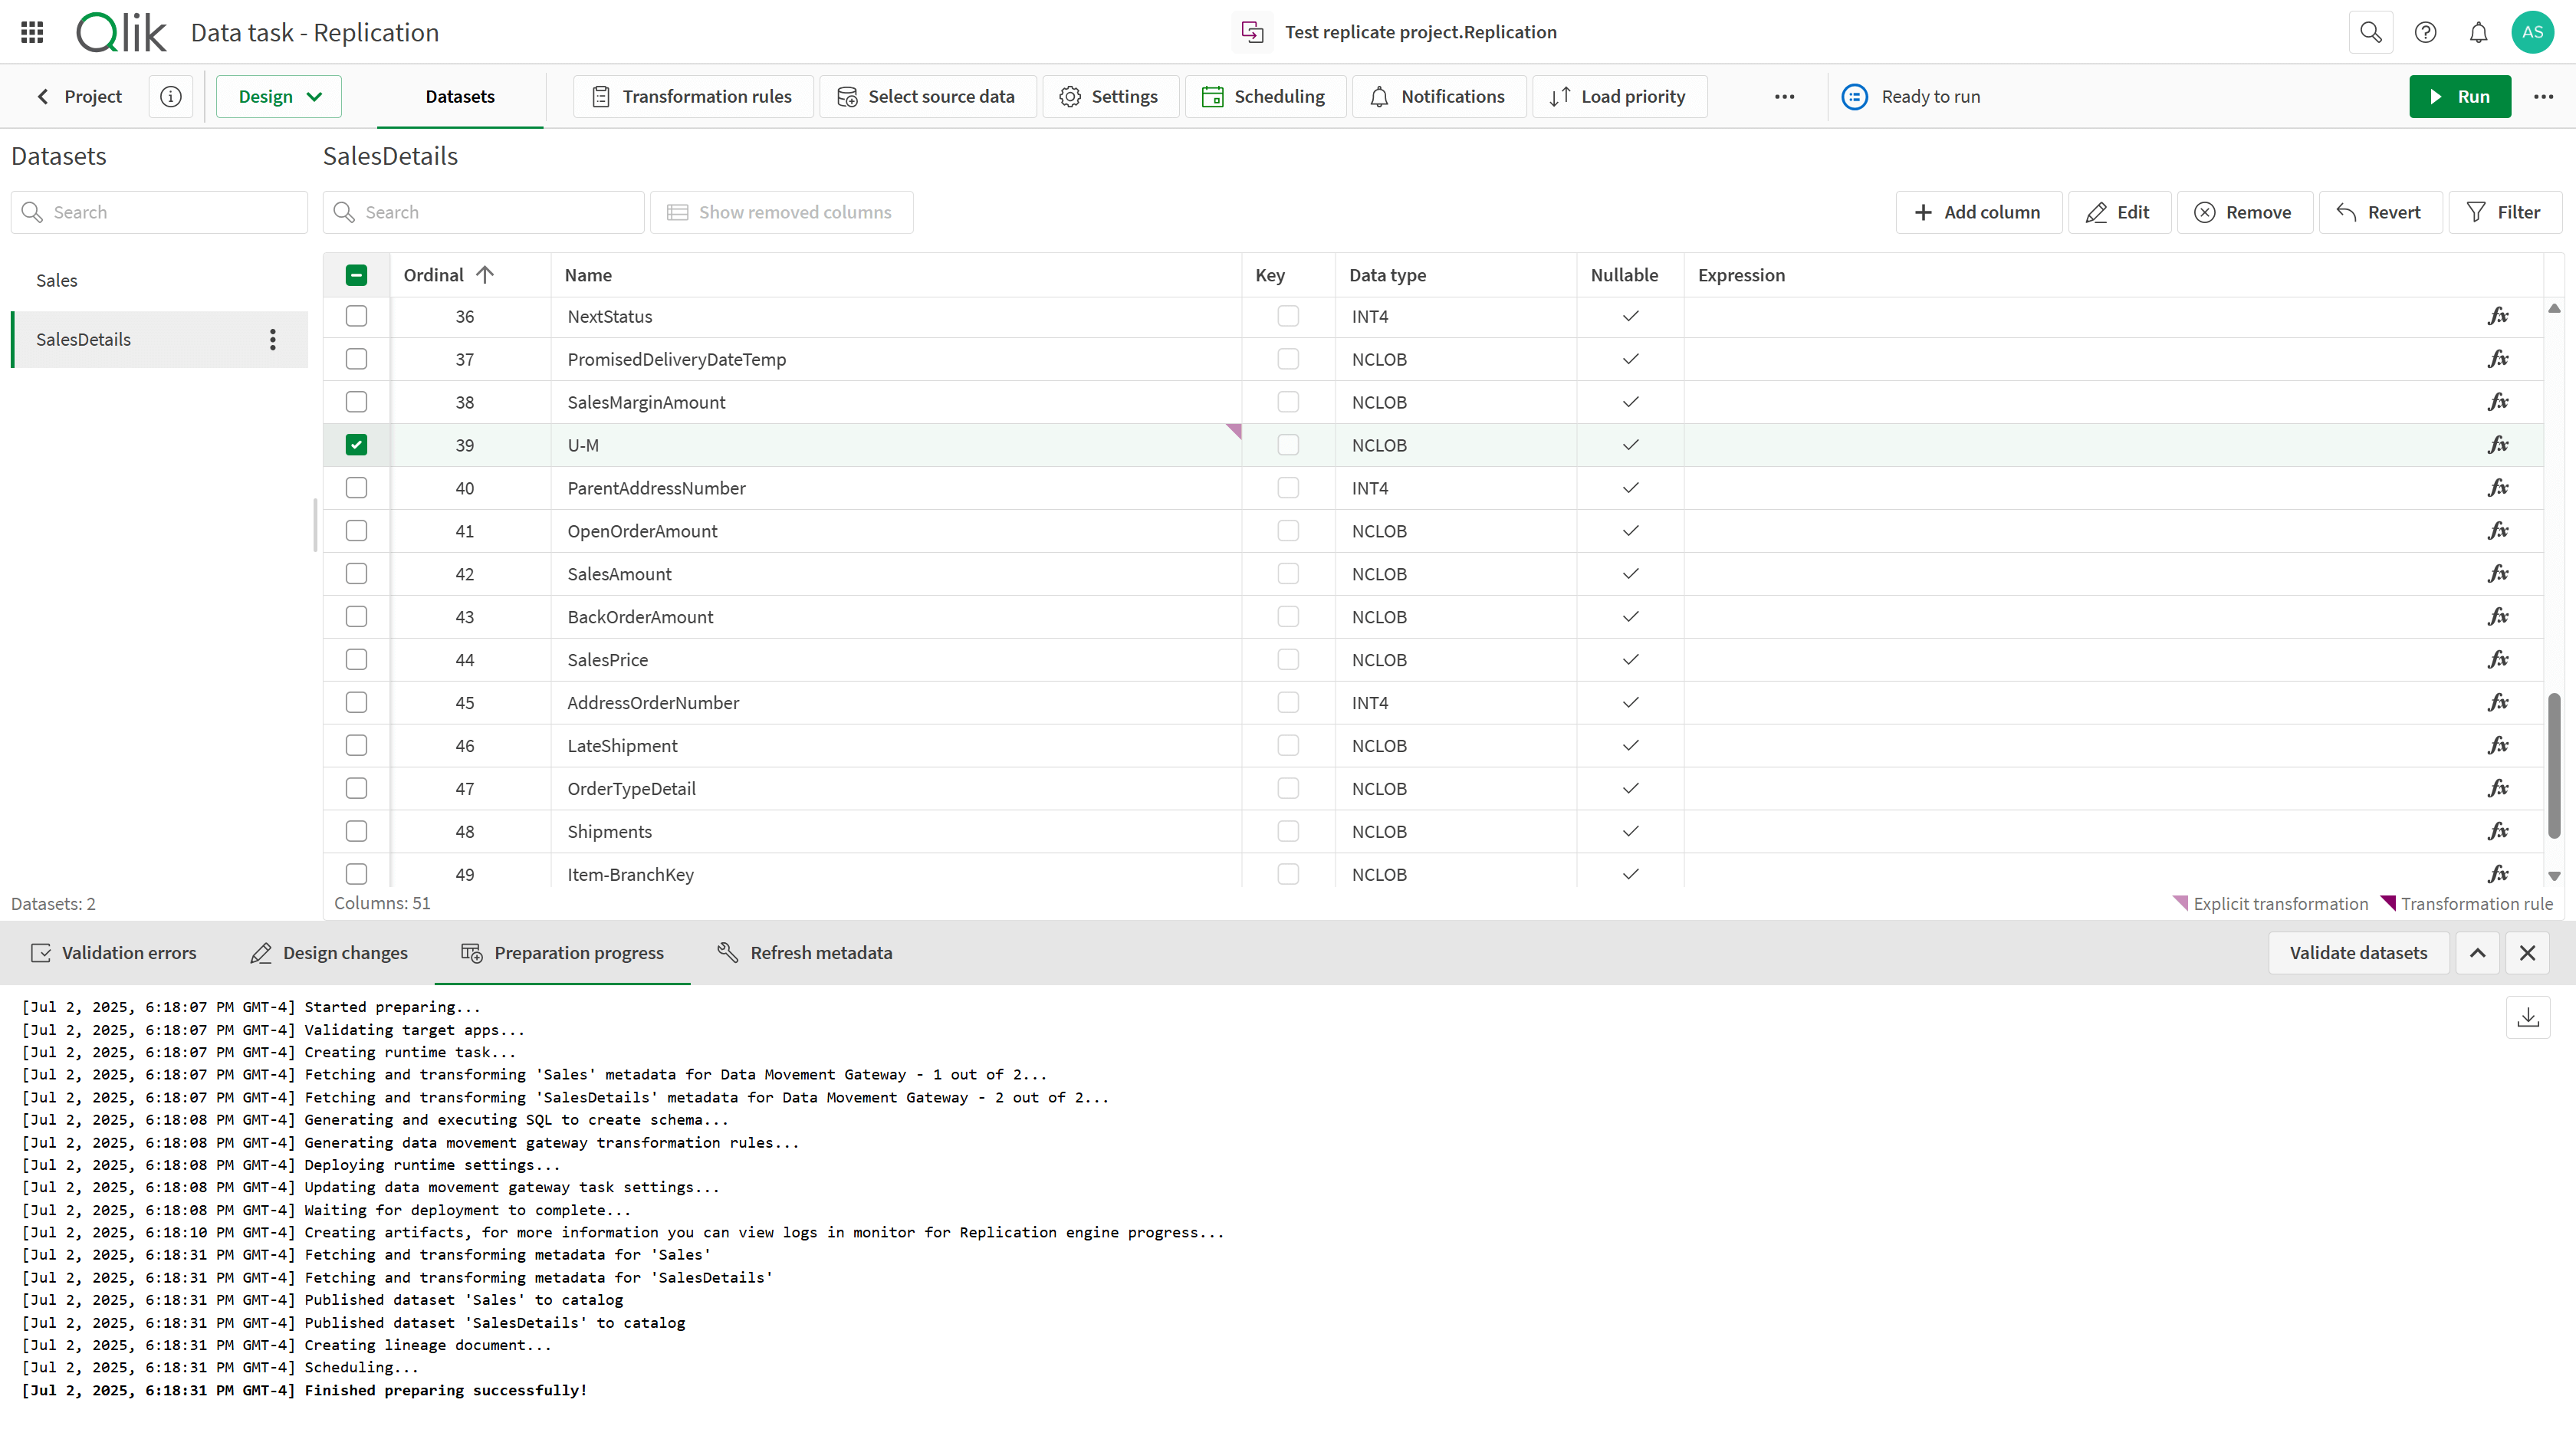The width and height of the screenshot is (2576, 1449).
Task: Open the help question mark icon
Action: tap(2425, 32)
